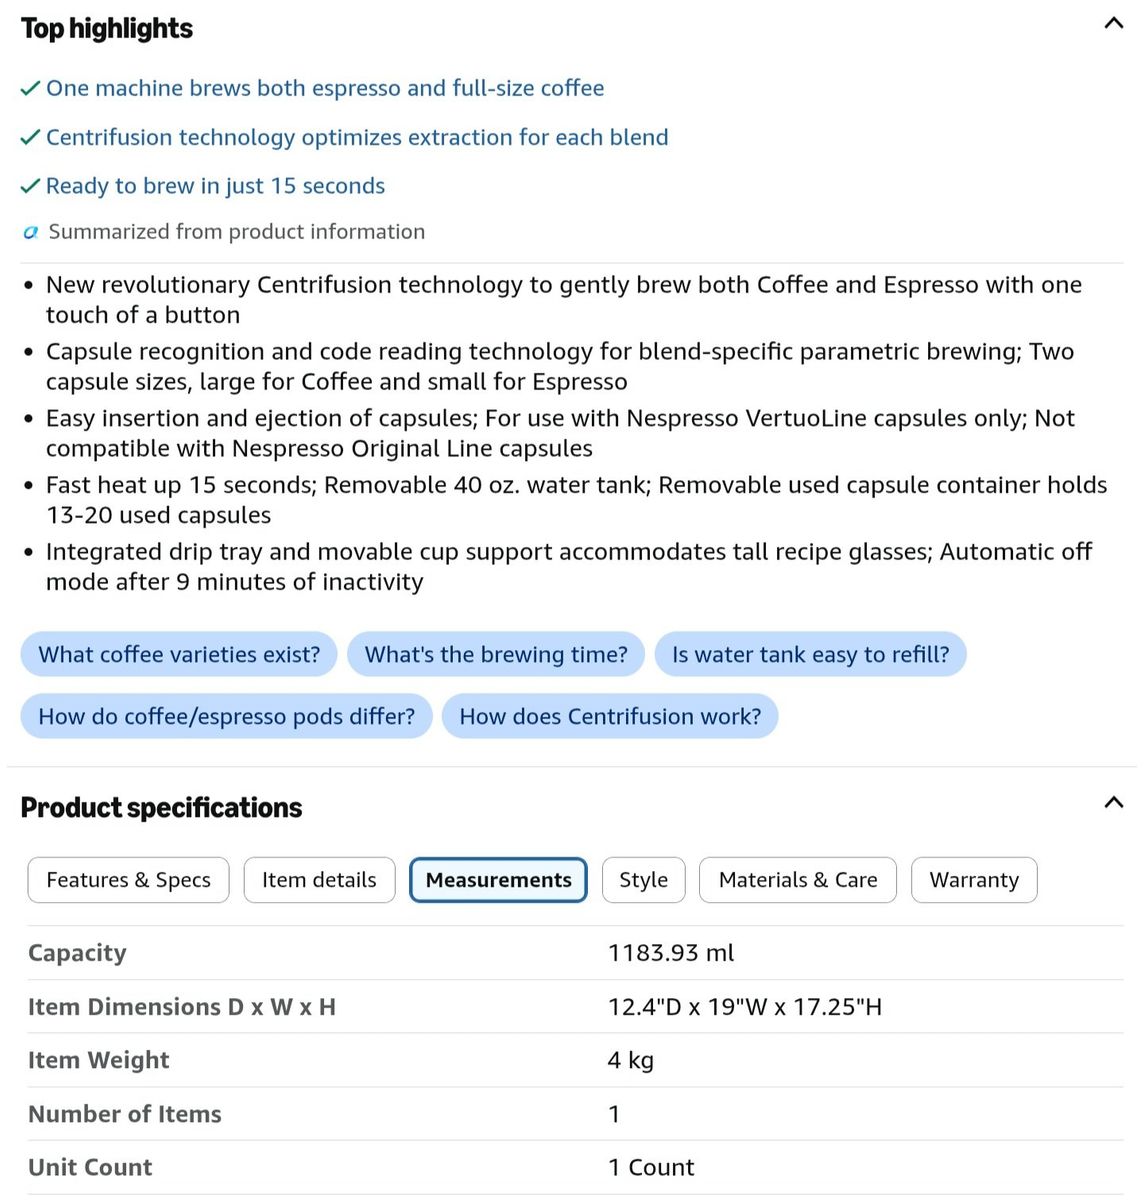Open the Warranty tab
The height and width of the screenshot is (1200, 1144).
[974, 880]
